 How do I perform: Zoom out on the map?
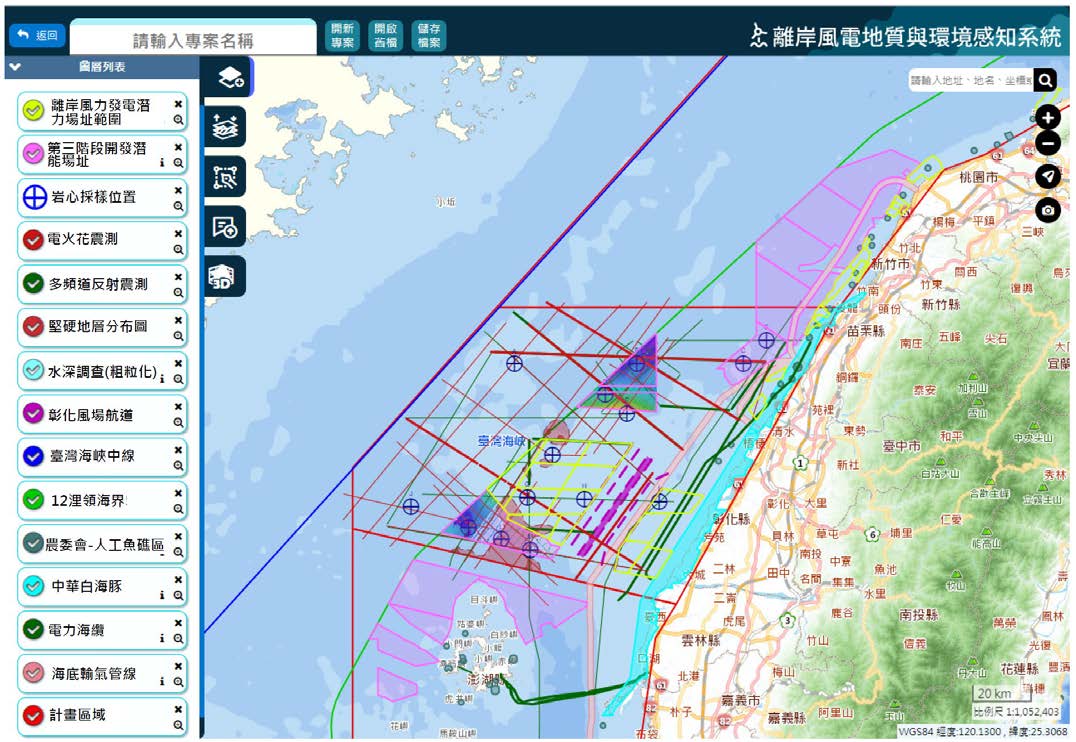(x=1047, y=144)
